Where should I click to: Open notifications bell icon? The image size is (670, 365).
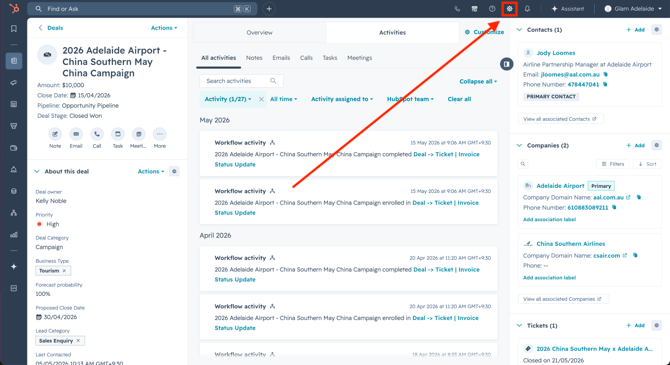click(x=527, y=9)
